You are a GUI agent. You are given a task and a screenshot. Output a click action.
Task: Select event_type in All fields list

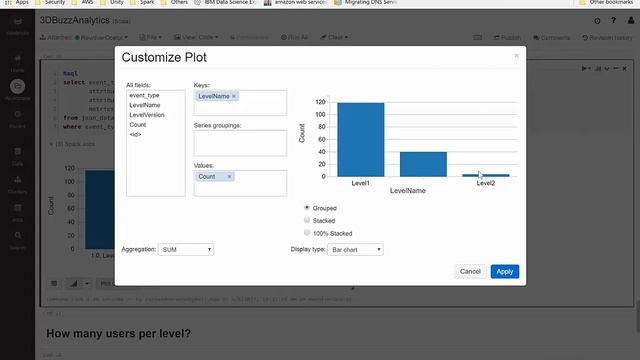click(144, 95)
